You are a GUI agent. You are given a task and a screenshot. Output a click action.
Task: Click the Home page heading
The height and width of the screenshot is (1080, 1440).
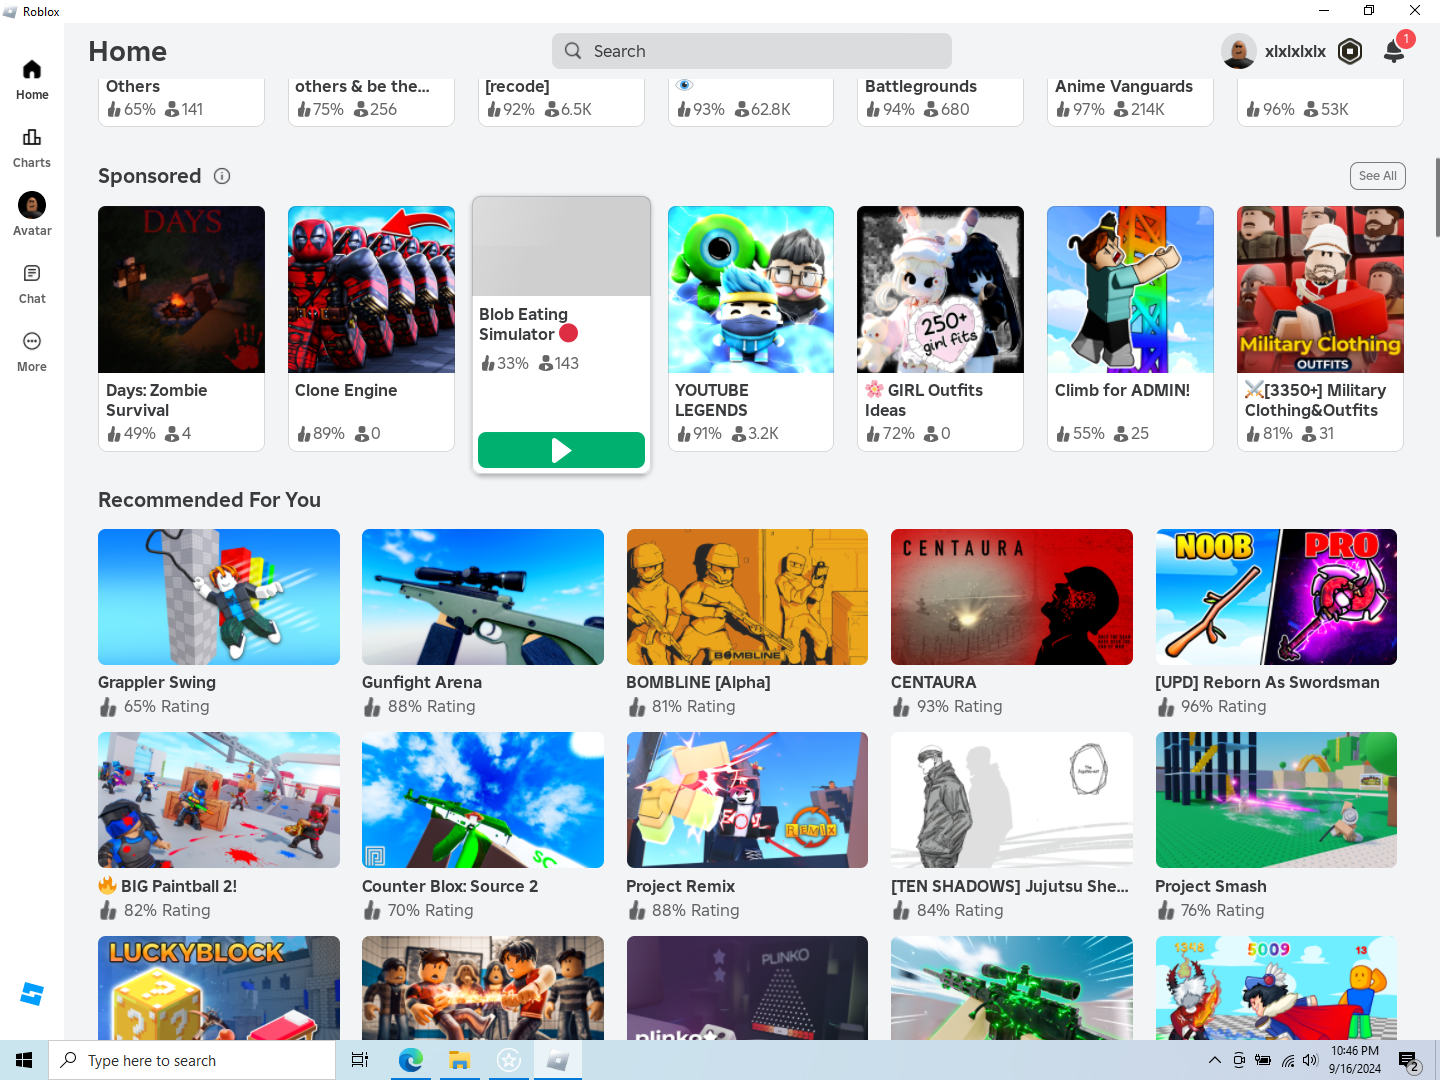tap(128, 51)
